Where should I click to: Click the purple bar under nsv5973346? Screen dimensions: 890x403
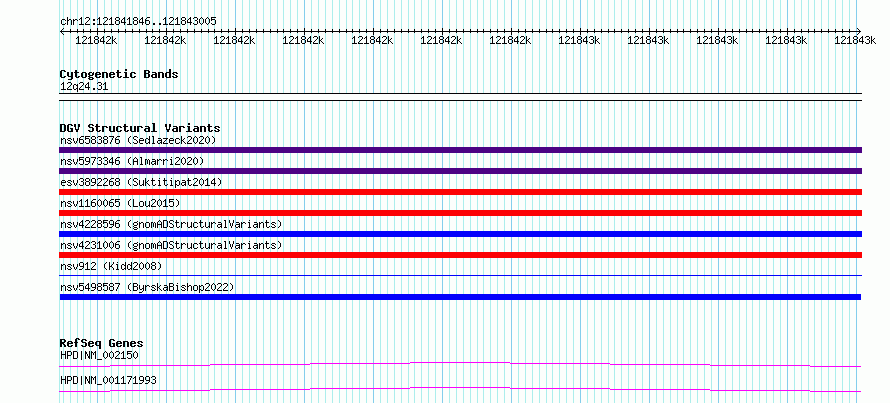click(460, 171)
